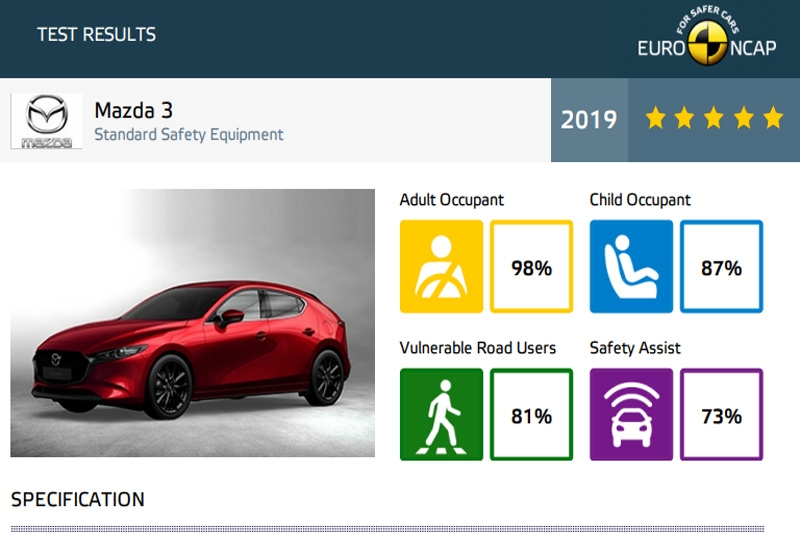800x533 pixels.
Task: Click the first gold rating star
Action: point(655,119)
